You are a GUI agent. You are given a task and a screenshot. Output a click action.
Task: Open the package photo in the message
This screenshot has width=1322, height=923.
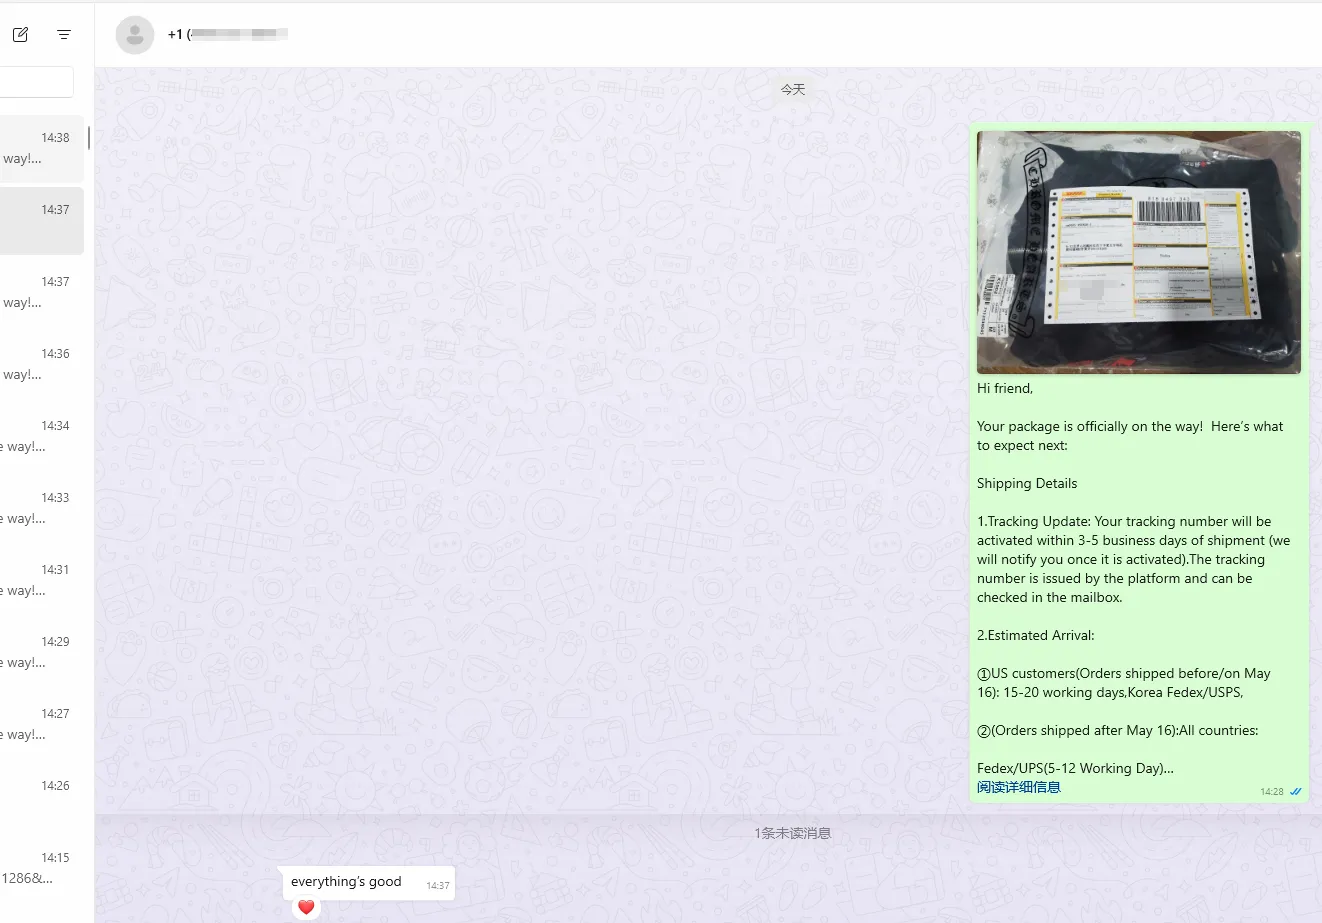coord(1138,252)
